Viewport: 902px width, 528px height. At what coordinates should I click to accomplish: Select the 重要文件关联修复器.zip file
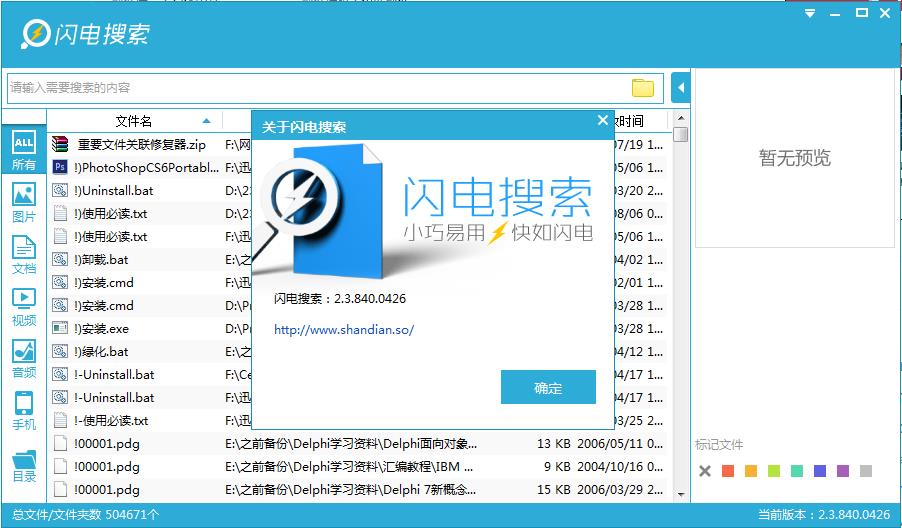click(141, 144)
